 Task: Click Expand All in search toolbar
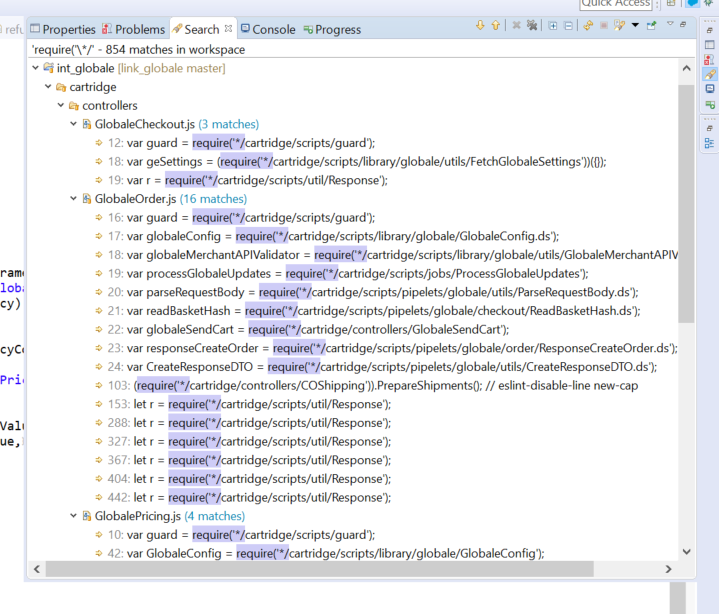click(553, 25)
